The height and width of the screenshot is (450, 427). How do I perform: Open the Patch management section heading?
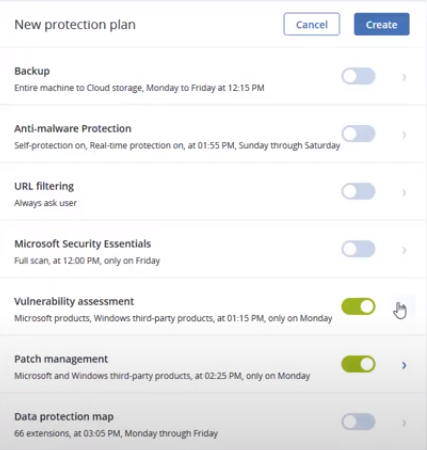61,359
